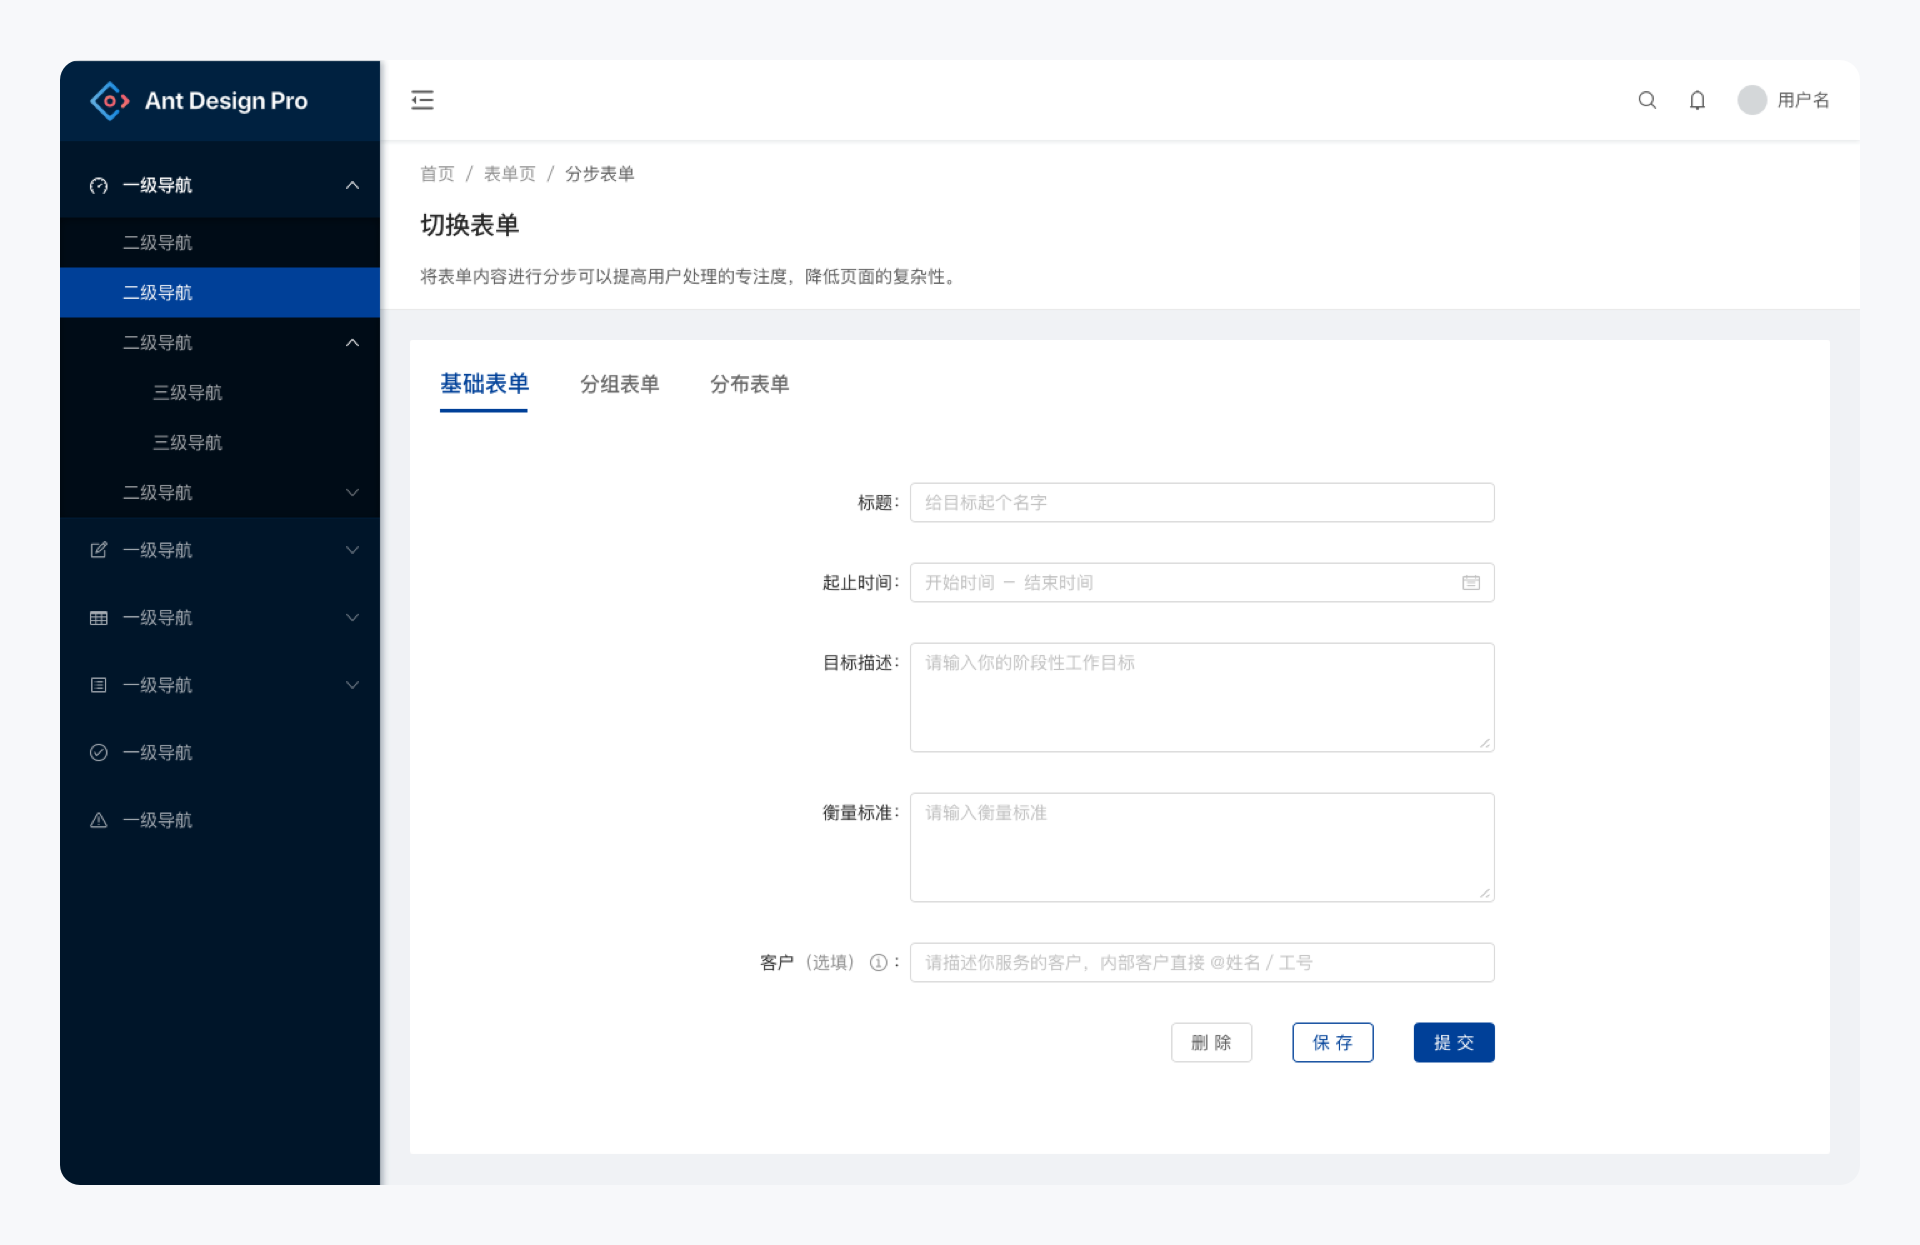Screen dimensions: 1920x1245
Task: Go to 表单页 breadcrumb link
Action: (x=509, y=174)
